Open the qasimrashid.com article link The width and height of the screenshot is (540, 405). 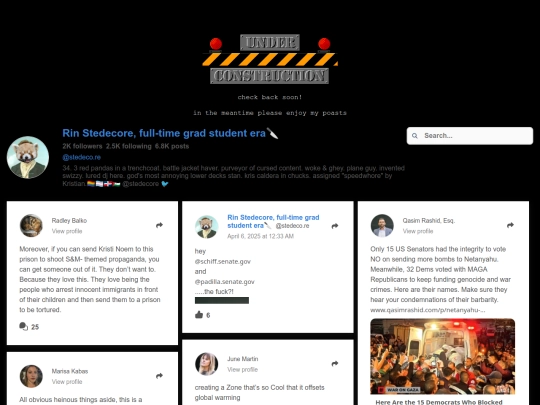point(428,310)
